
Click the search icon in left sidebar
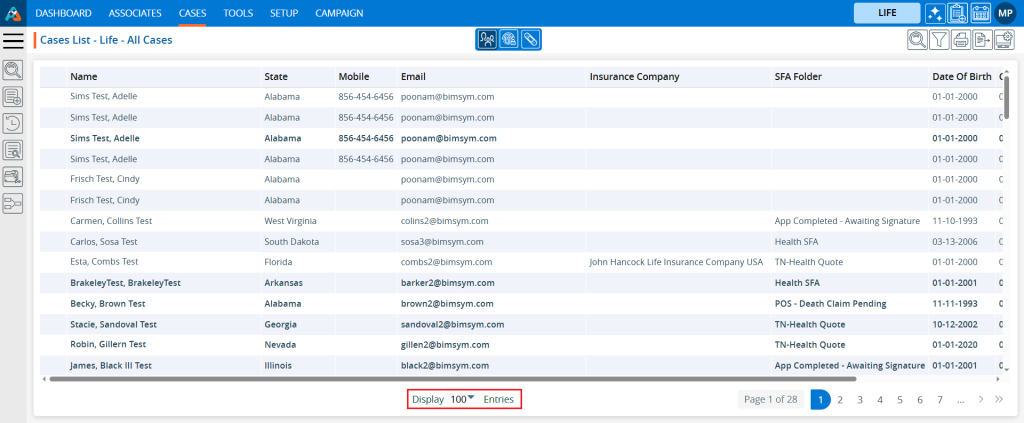[x=13, y=70]
